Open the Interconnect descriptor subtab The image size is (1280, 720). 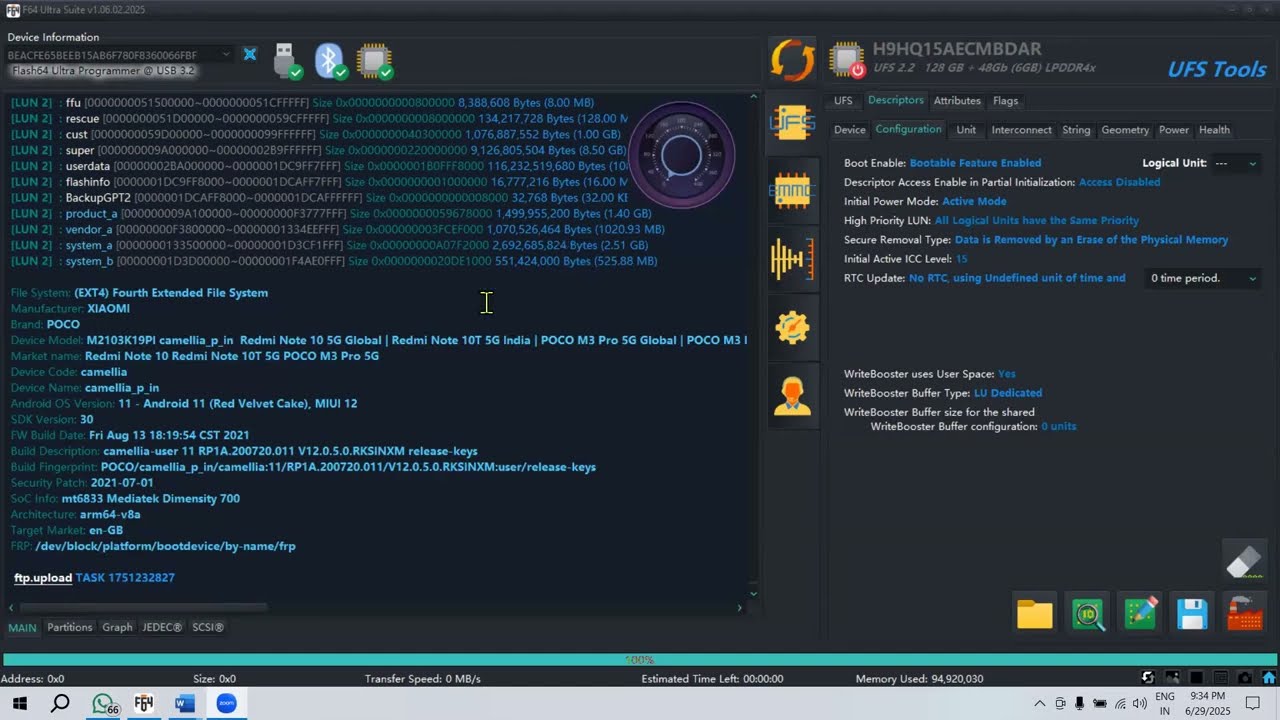(x=1021, y=130)
